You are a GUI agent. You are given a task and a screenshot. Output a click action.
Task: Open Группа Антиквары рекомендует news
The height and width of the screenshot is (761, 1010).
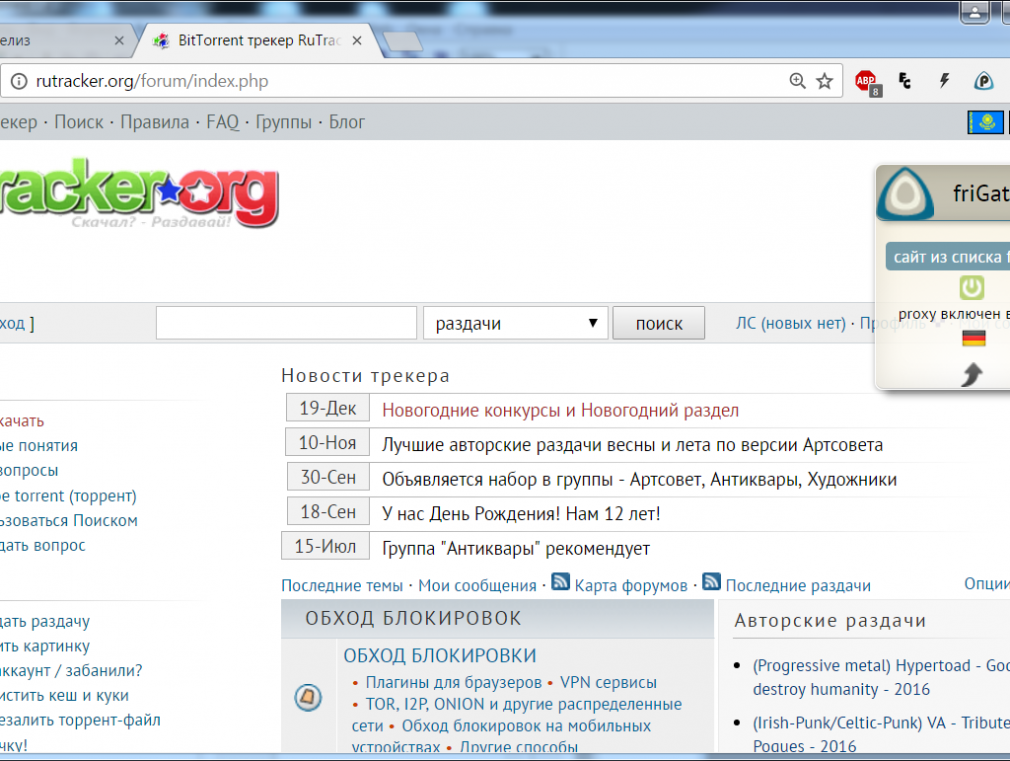(516, 548)
